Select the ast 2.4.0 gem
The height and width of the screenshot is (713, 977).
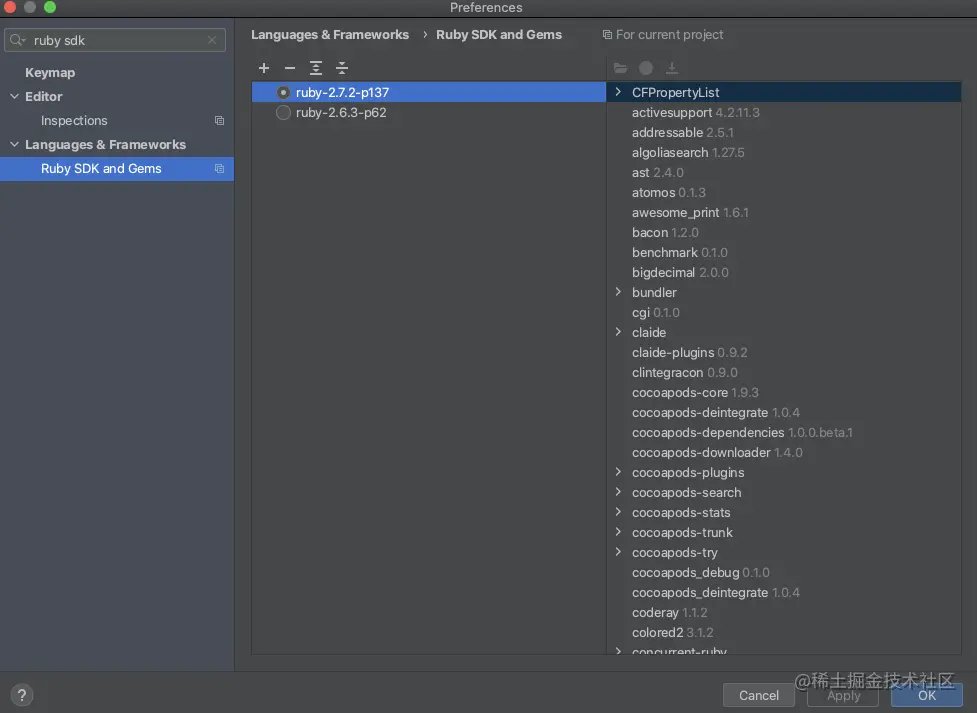coord(657,172)
